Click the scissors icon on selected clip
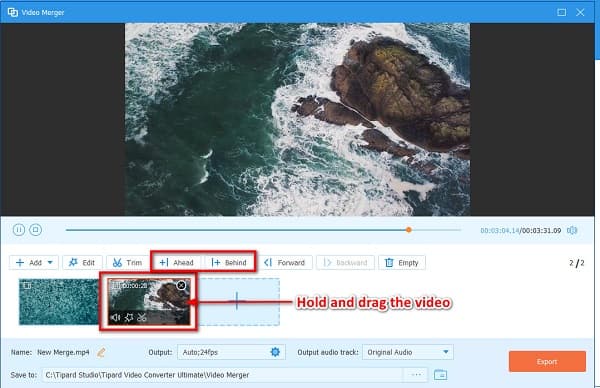The height and width of the screenshot is (388, 600). tap(142, 317)
